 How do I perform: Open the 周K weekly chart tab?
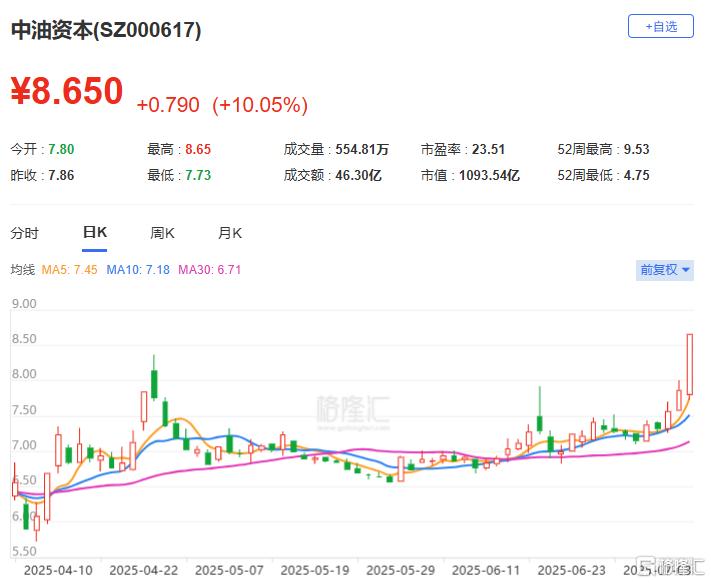tap(162, 233)
